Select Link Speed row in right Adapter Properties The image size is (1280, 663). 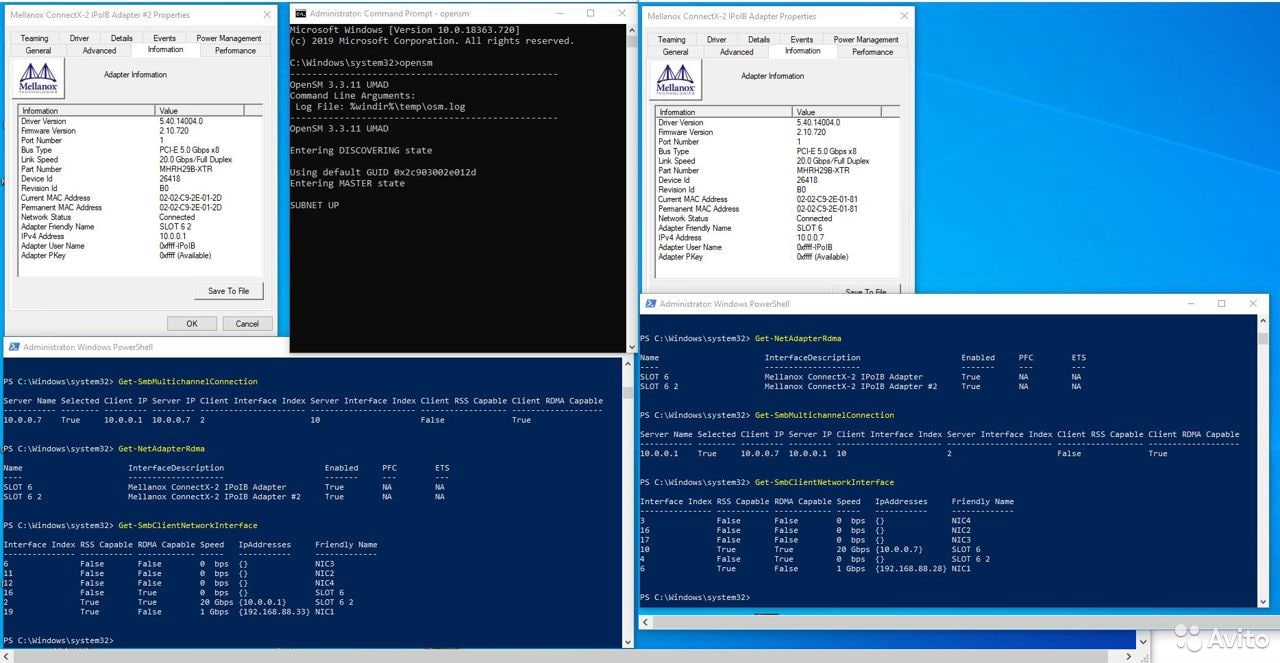click(777, 161)
